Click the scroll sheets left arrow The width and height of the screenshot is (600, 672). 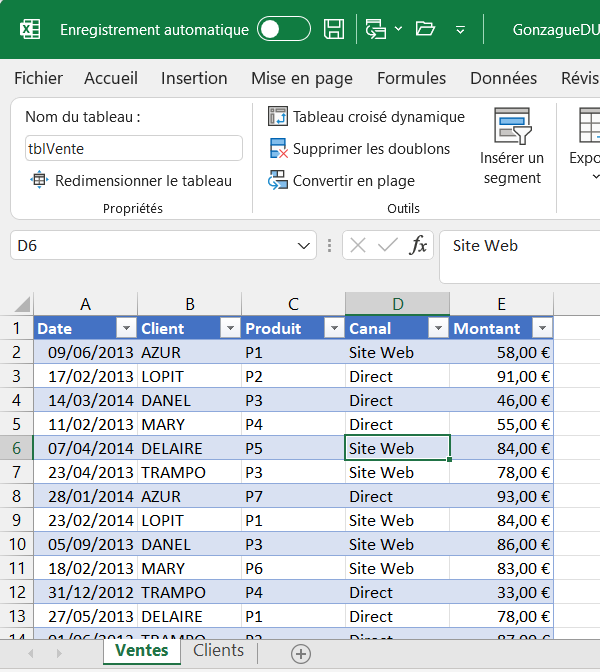click(x=31, y=653)
